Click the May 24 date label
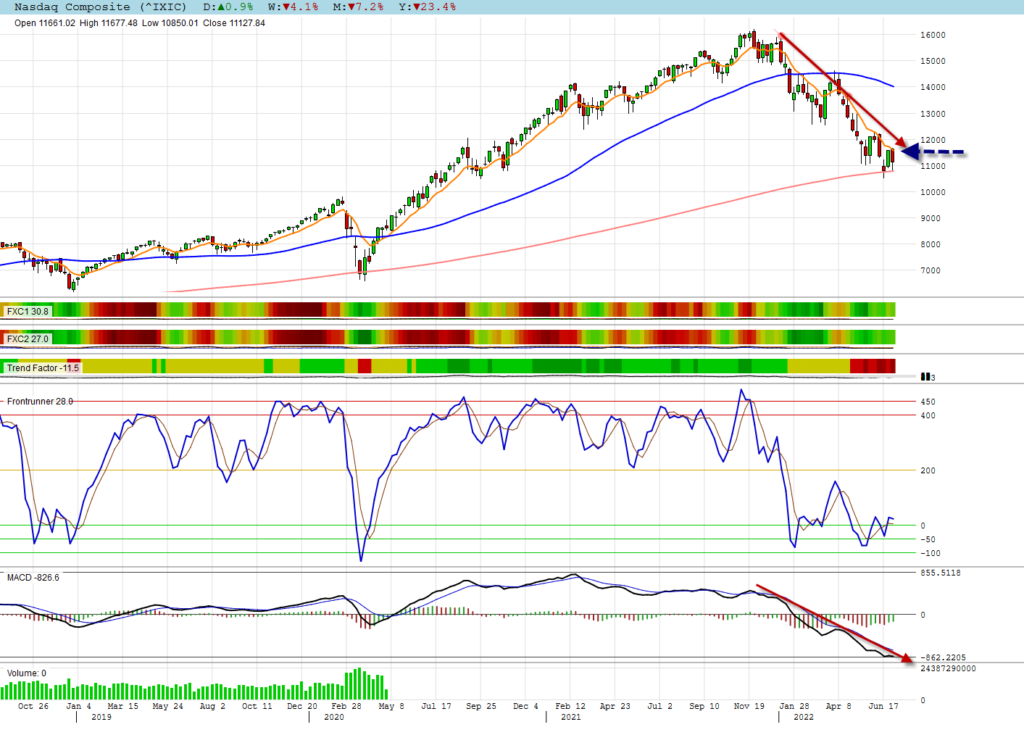This screenshot has width=1024, height=735. click(168, 706)
